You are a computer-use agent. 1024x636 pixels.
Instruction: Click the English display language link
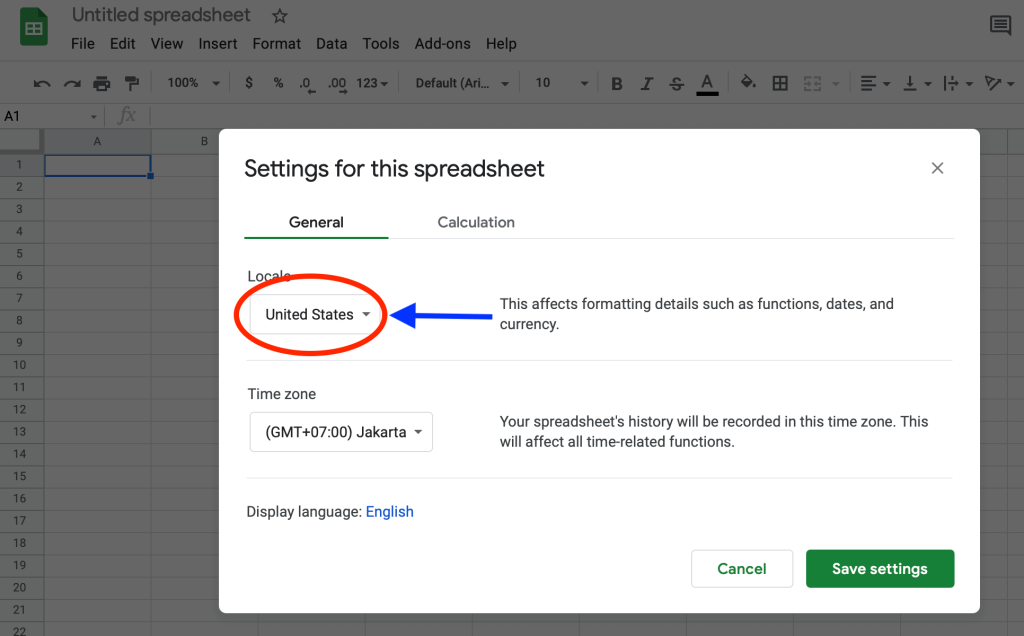[x=389, y=511]
